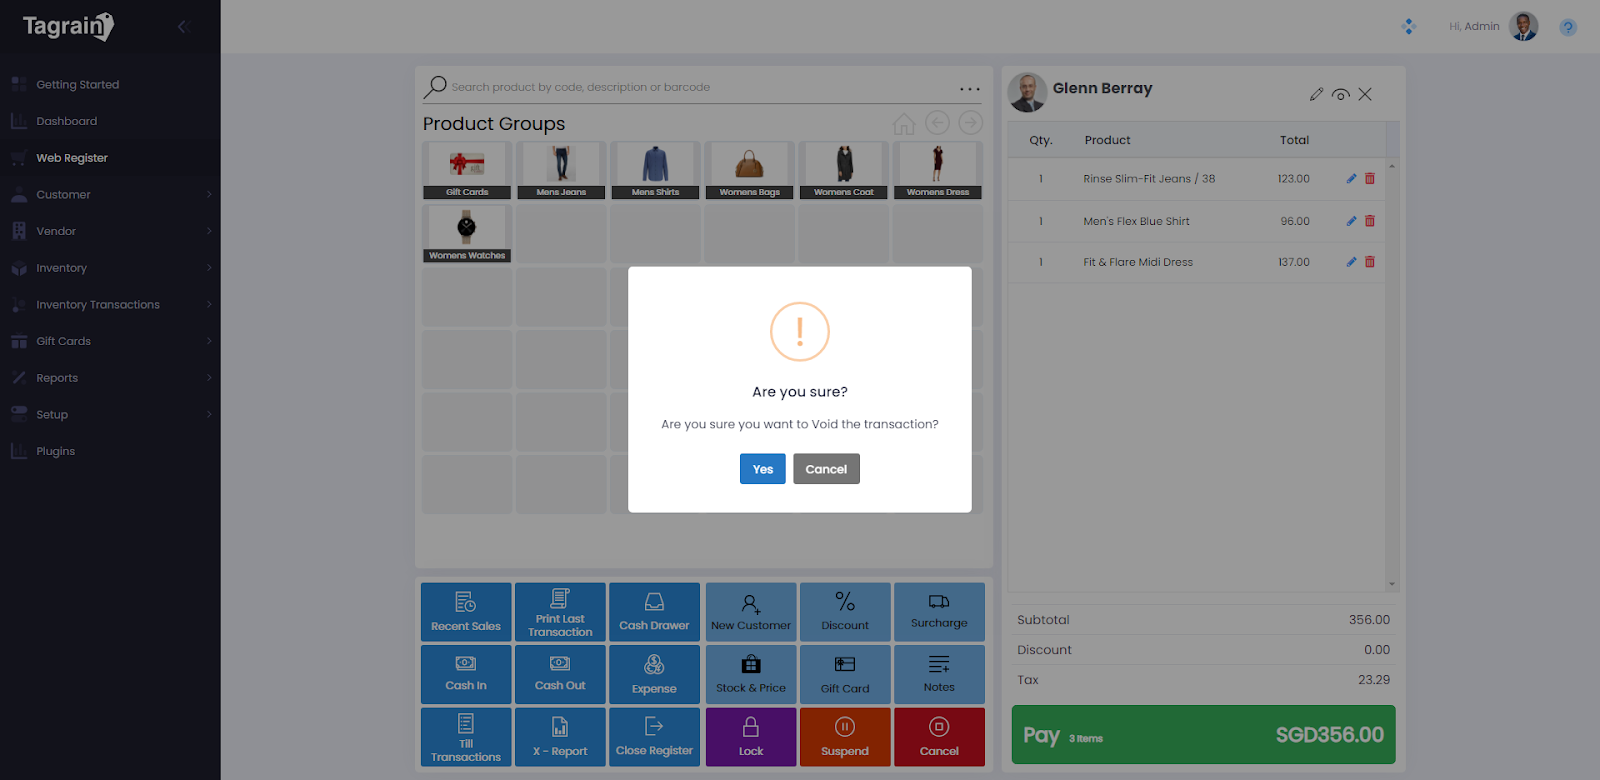Dismiss the dialog with its Cancel button
1600x780 pixels.
pos(826,469)
